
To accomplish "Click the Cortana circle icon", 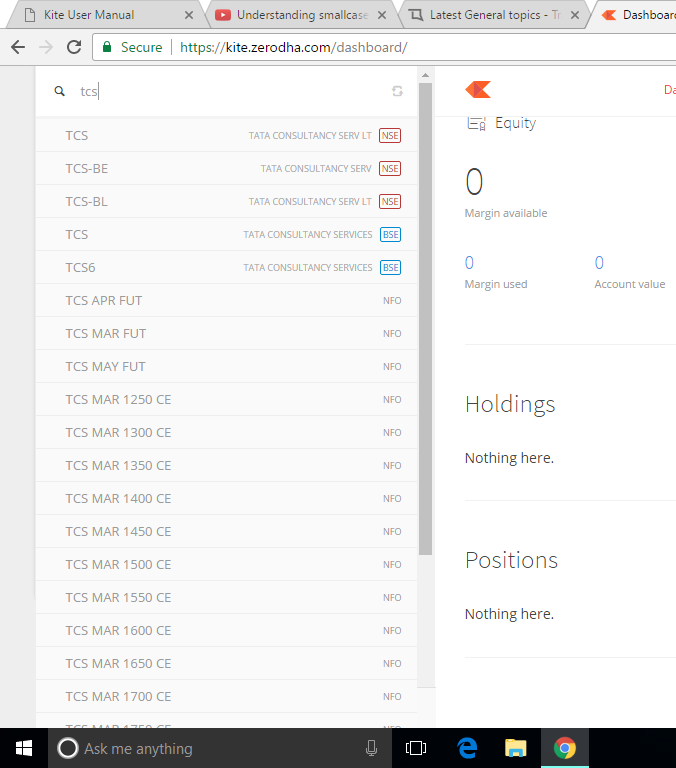I will click(68, 748).
